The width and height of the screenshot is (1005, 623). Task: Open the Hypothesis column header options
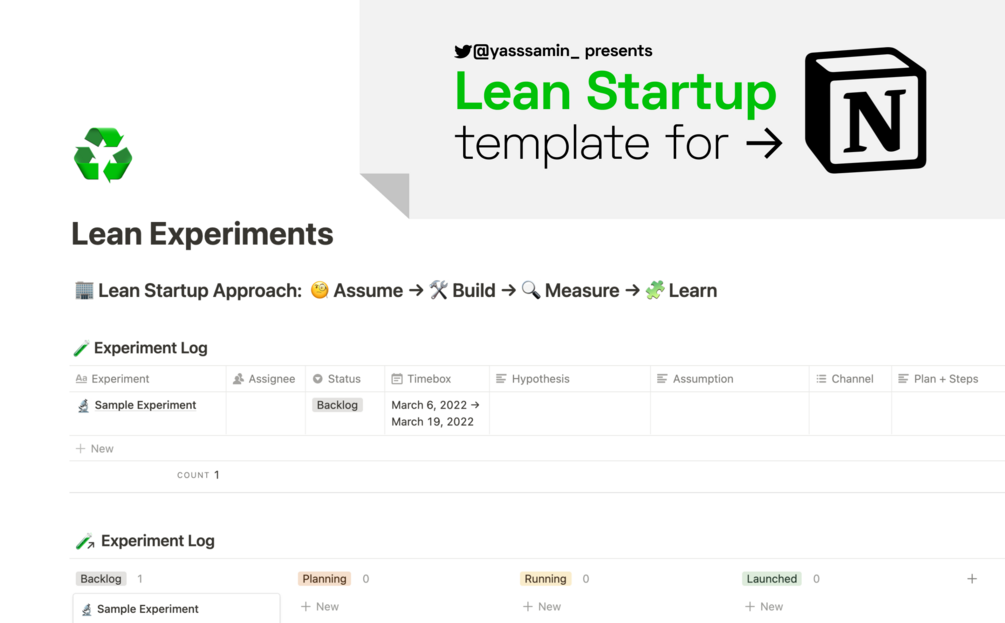click(x=540, y=379)
